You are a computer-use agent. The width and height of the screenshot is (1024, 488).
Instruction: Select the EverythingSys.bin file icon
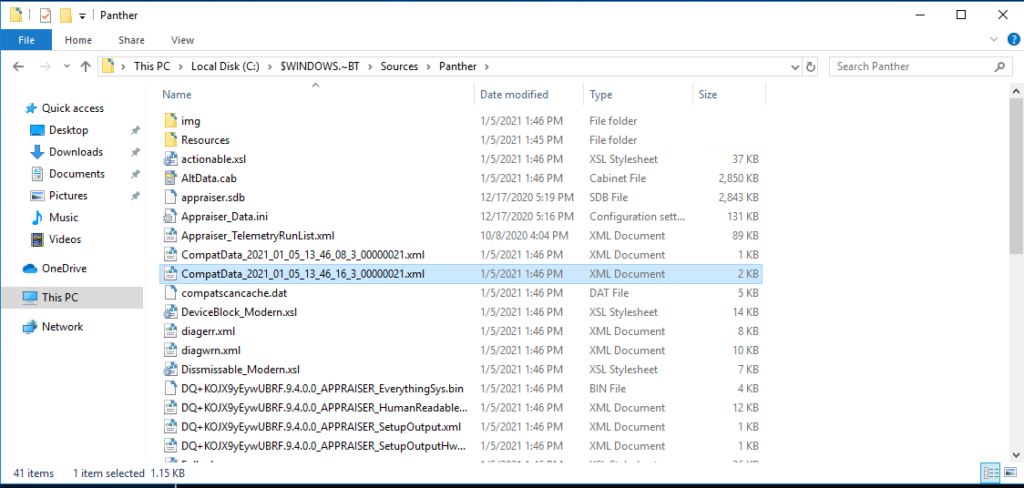coord(170,389)
